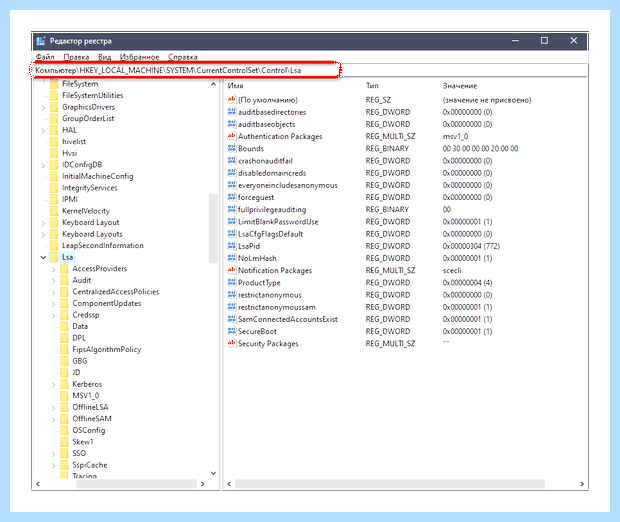Click the tree pane horizontal scroll right arrow
This screenshot has width=620, height=522.
(x=202, y=484)
